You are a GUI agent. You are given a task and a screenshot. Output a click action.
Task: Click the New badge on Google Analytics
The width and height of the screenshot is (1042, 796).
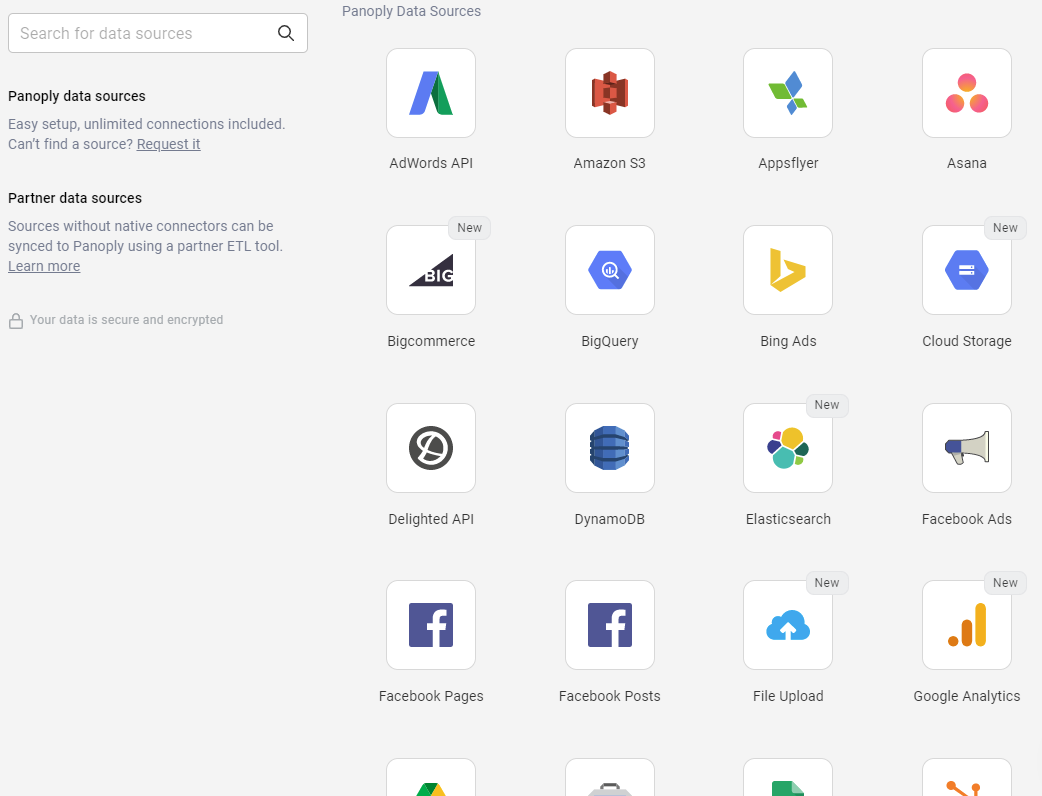(x=1005, y=583)
